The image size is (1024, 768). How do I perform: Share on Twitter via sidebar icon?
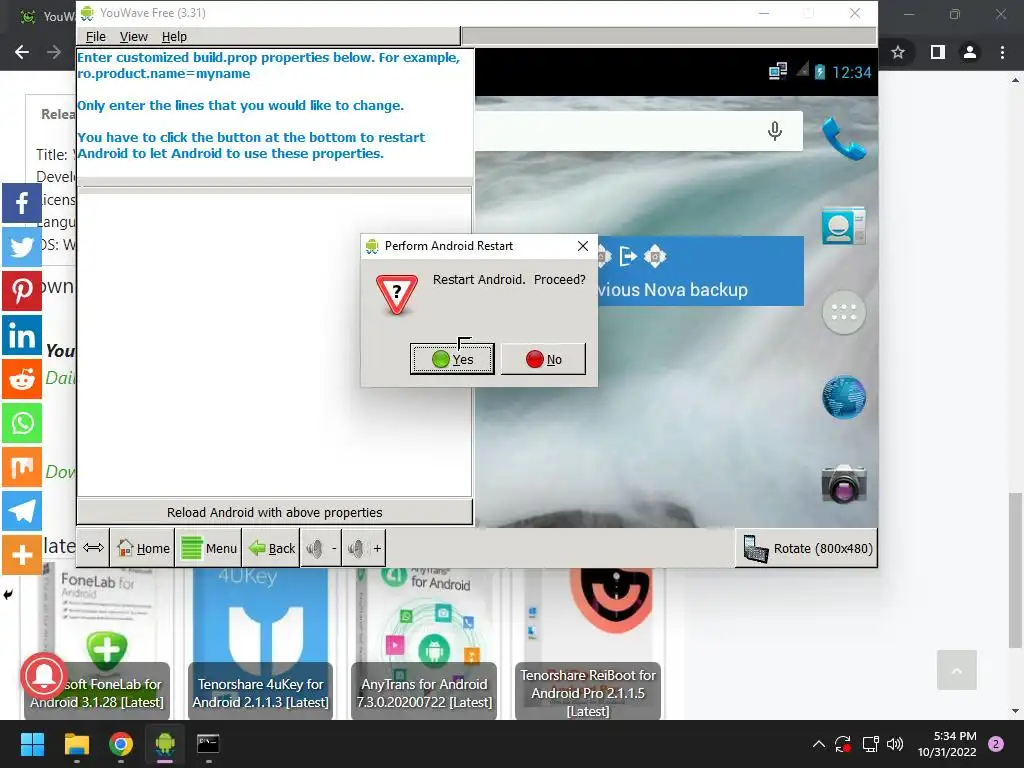[x=22, y=247]
